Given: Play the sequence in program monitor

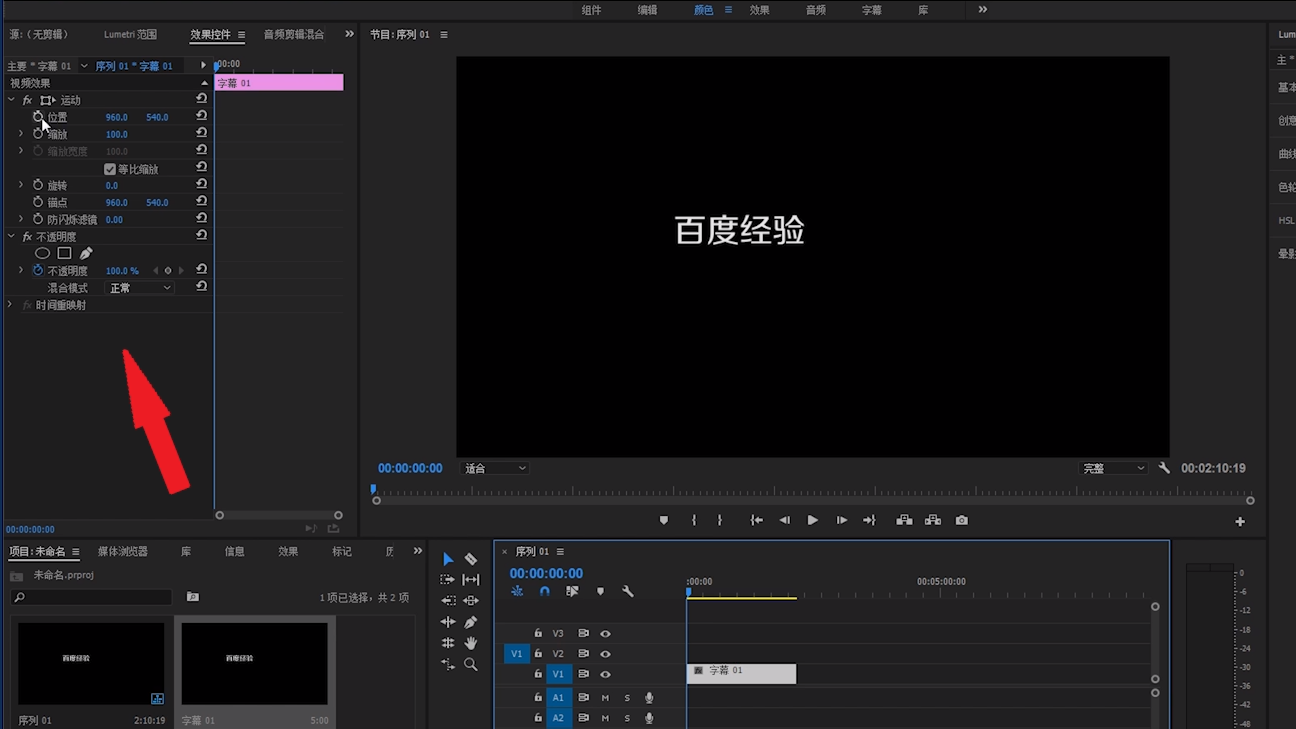Looking at the screenshot, I should pos(813,520).
